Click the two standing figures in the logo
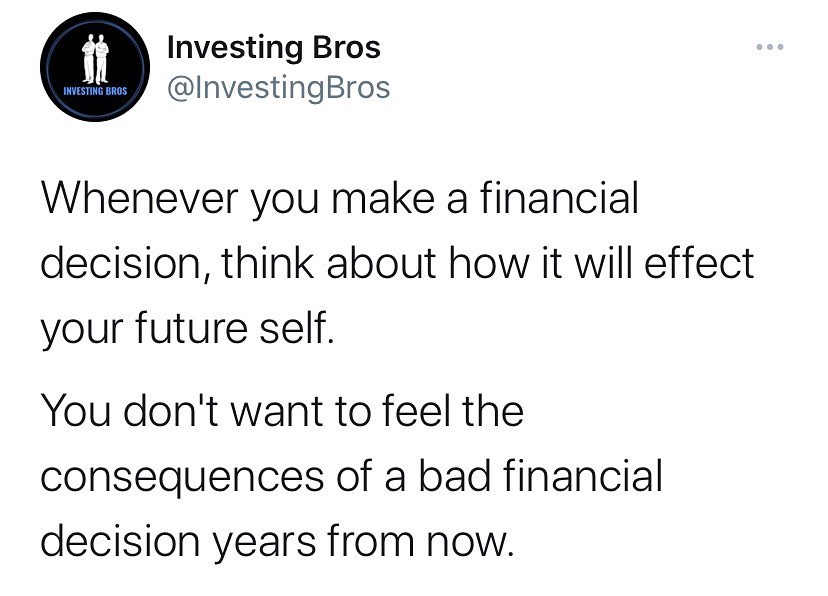 pyautogui.click(x=96, y=59)
